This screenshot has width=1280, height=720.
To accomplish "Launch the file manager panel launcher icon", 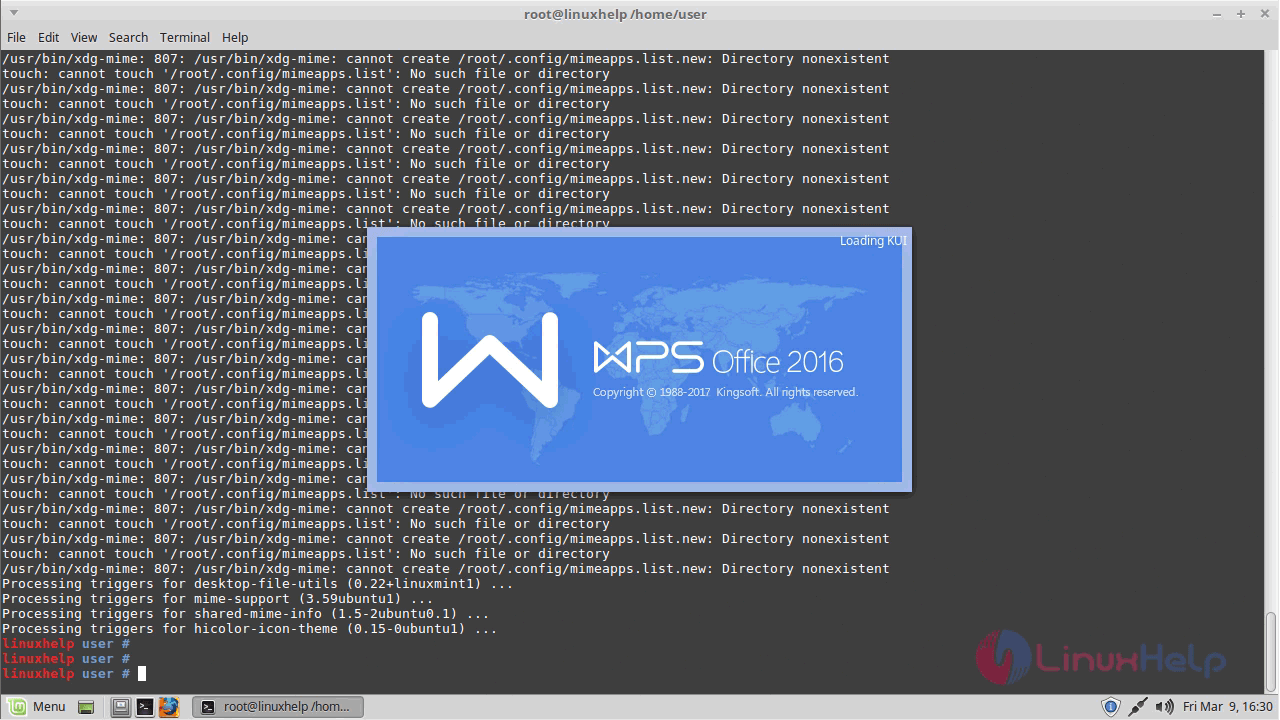I will click(x=121, y=707).
